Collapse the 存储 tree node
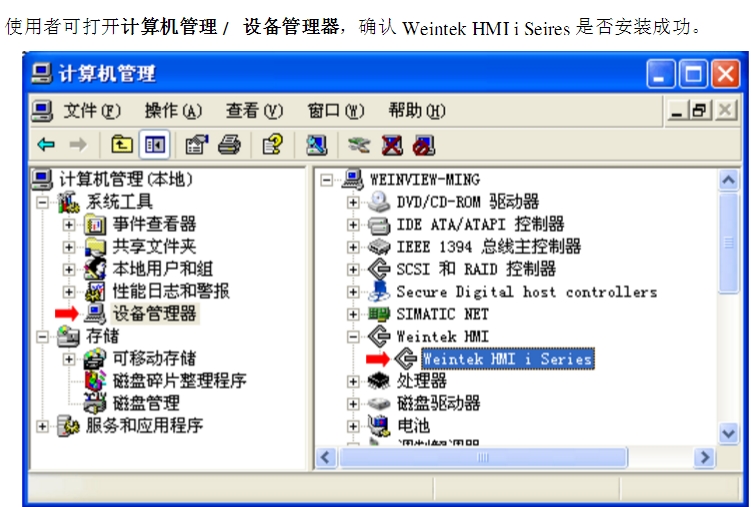Viewport: 753px width, 507px height. pos(42,337)
